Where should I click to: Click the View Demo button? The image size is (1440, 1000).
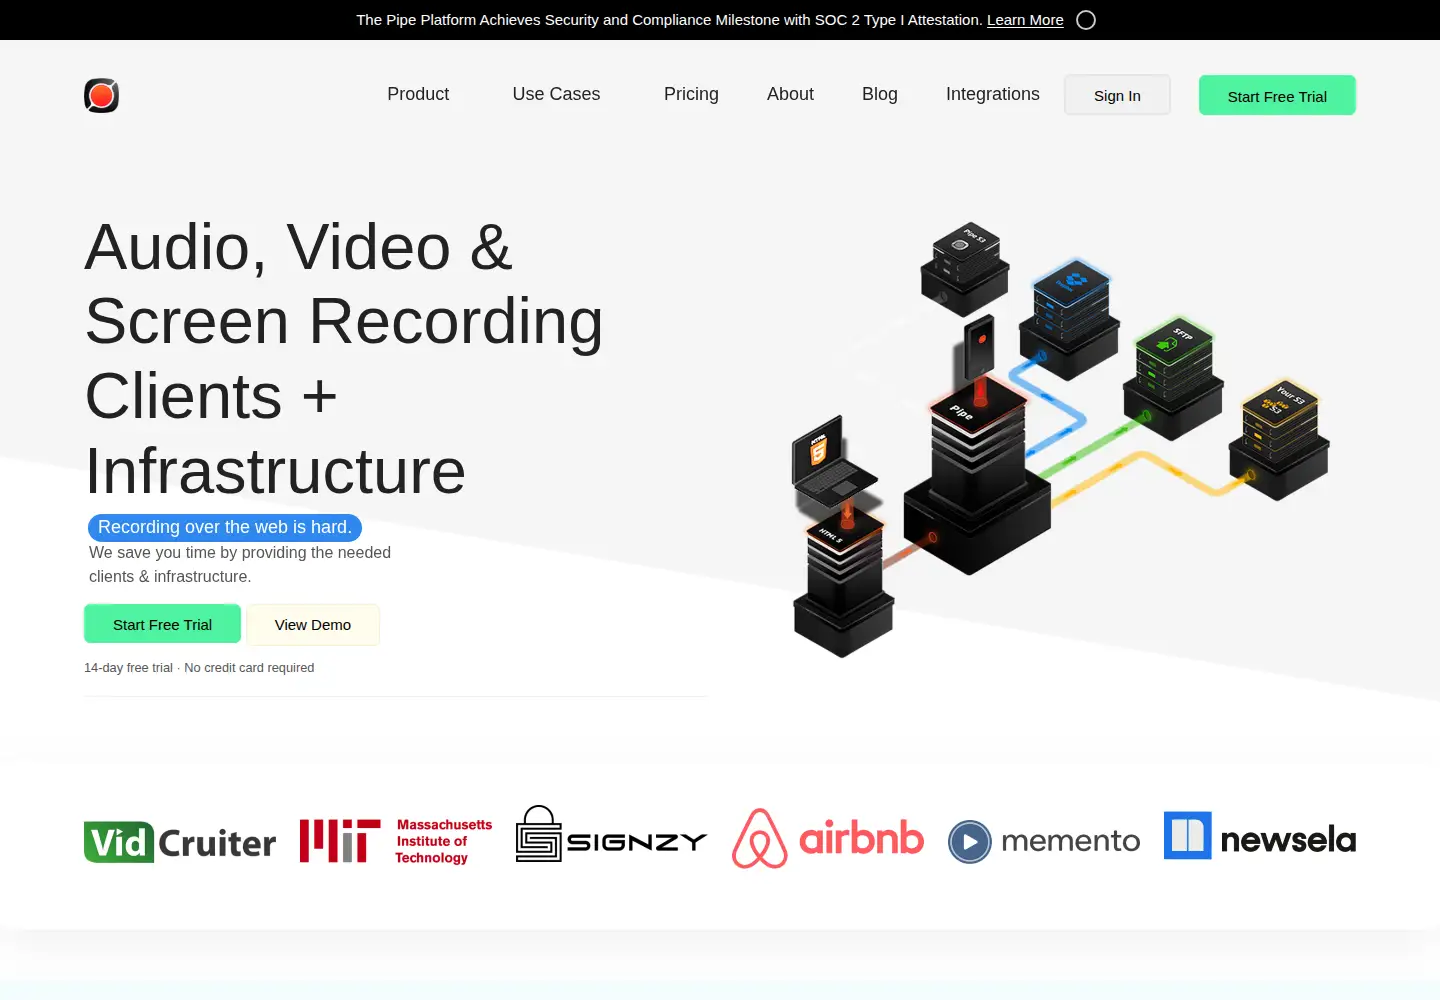click(x=313, y=624)
